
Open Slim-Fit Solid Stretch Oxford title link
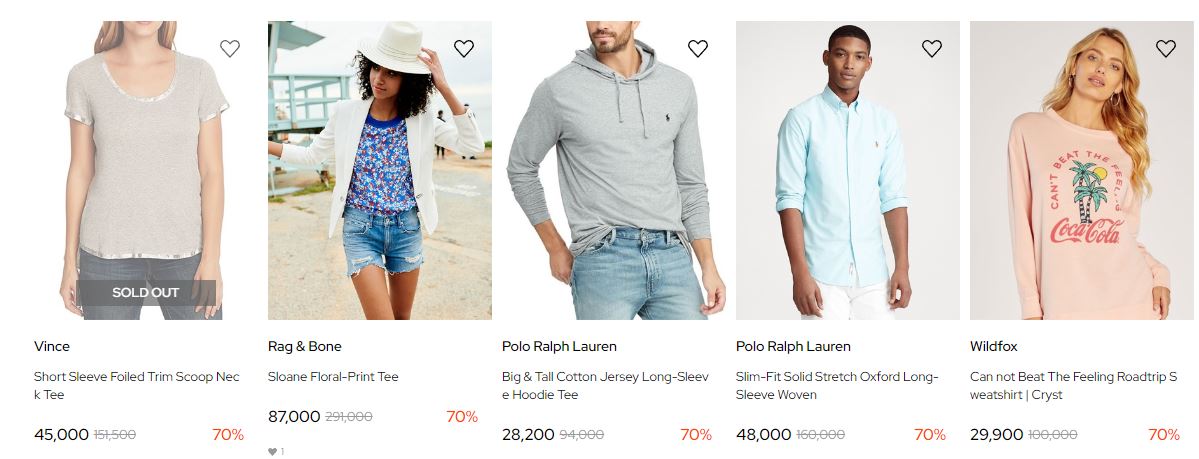coord(837,386)
